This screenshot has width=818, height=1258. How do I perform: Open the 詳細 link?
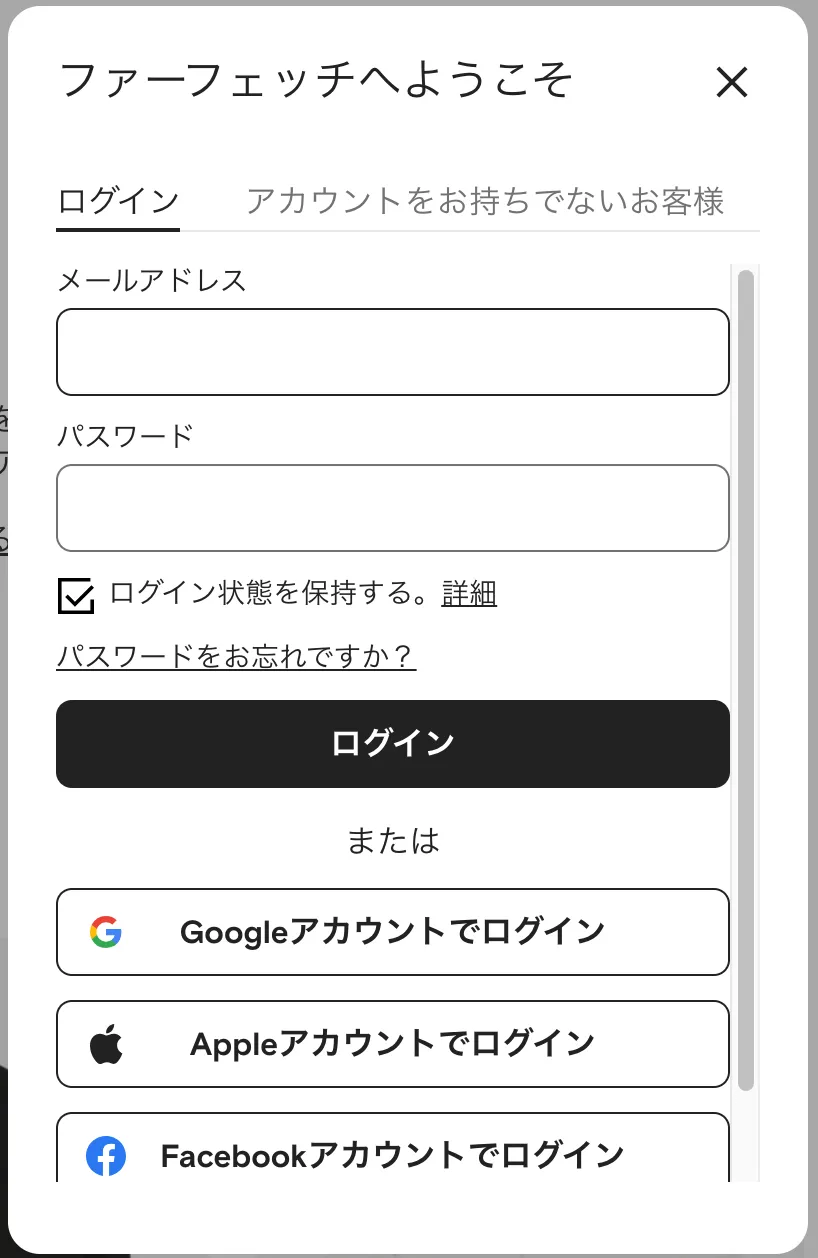[x=469, y=594]
